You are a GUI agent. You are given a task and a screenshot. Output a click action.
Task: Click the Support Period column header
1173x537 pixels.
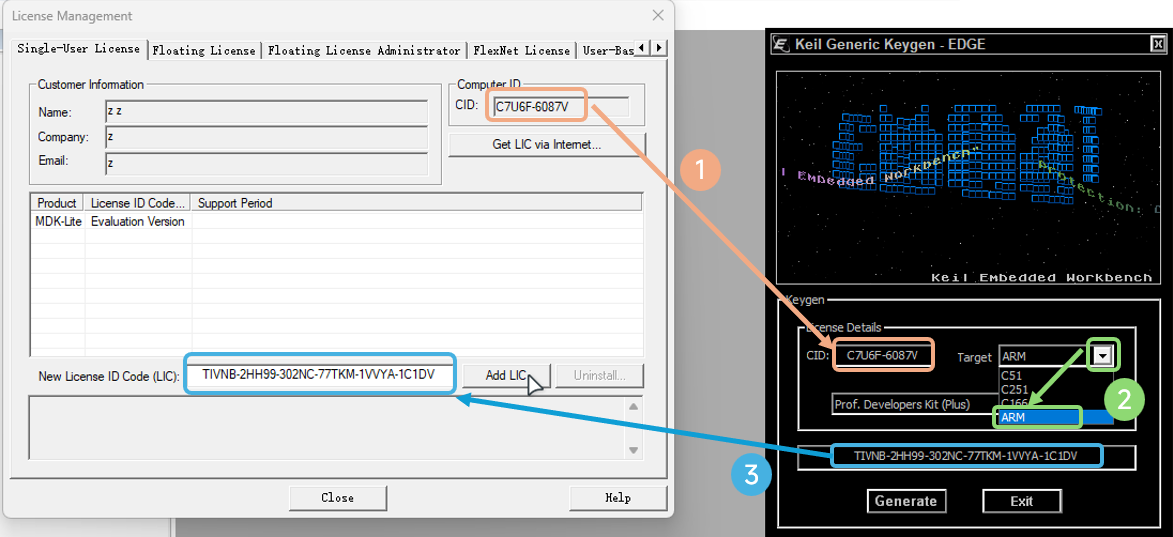416,203
